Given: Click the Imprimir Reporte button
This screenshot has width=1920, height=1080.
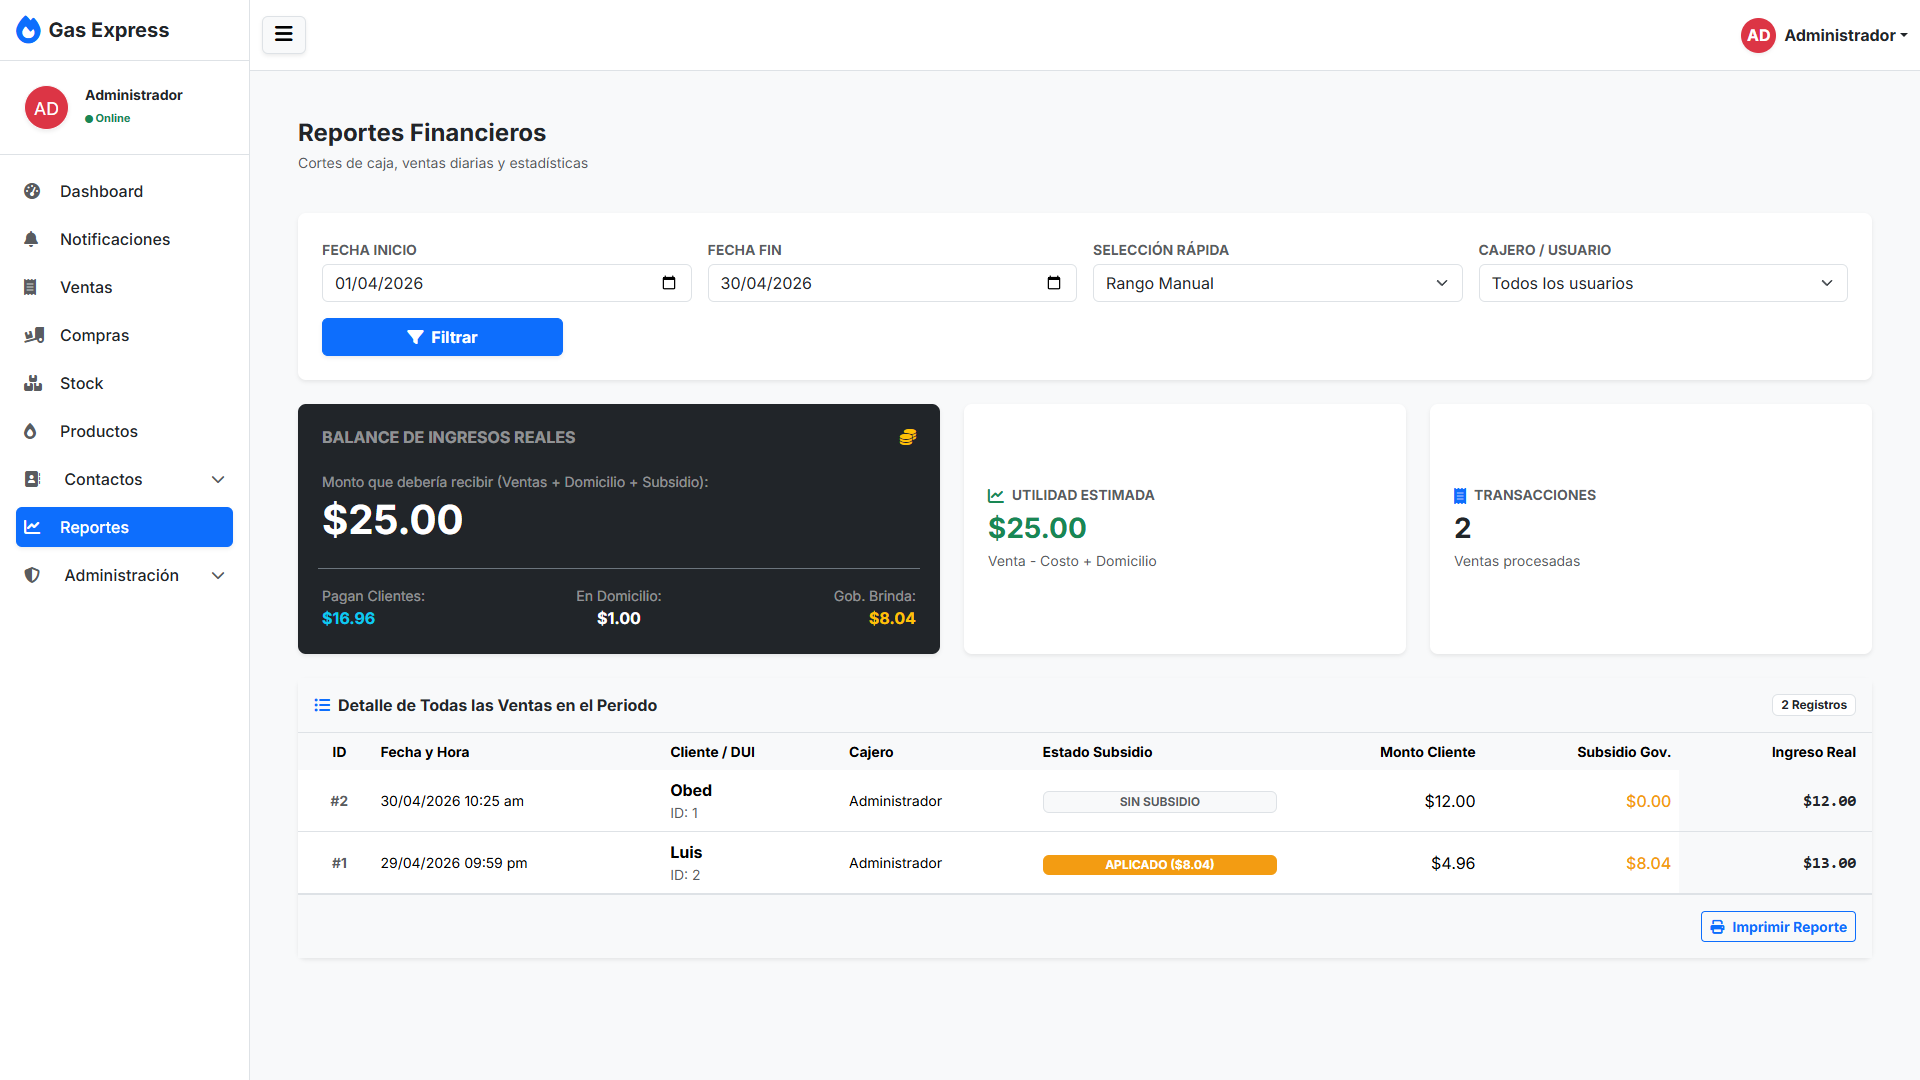Looking at the screenshot, I should point(1778,927).
